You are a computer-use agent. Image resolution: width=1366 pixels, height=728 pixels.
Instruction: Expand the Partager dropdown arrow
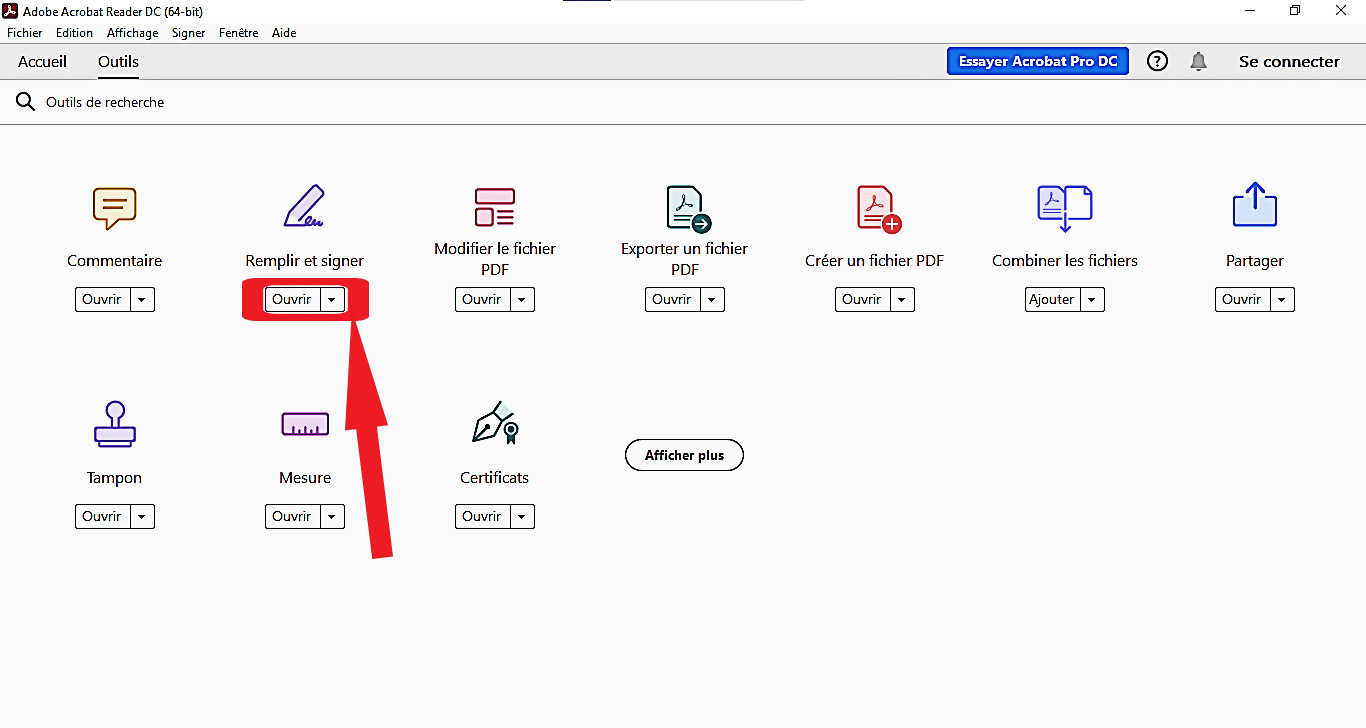click(1282, 299)
